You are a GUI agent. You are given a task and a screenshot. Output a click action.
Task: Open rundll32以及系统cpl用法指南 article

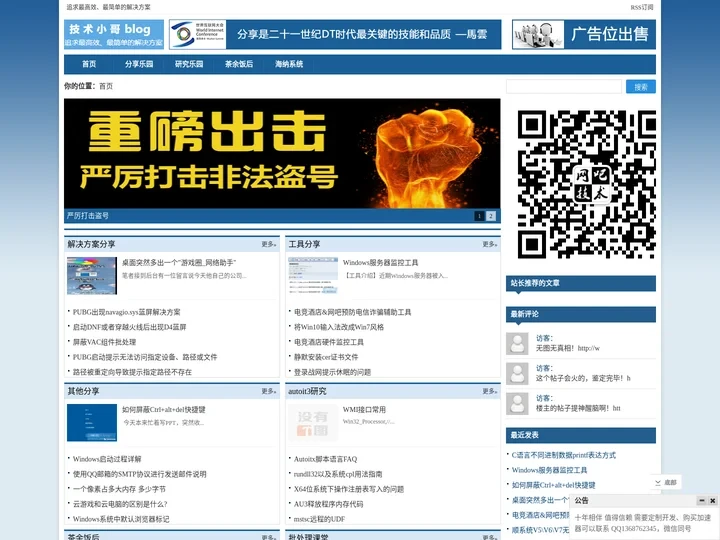click(338, 474)
